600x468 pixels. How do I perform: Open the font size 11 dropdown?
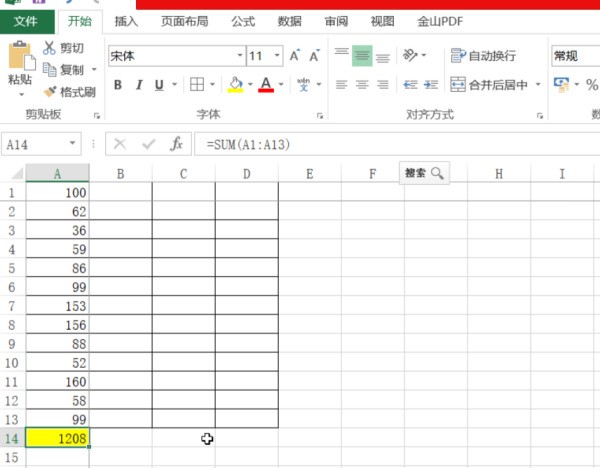pyautogui.click(x=277, y=55)
